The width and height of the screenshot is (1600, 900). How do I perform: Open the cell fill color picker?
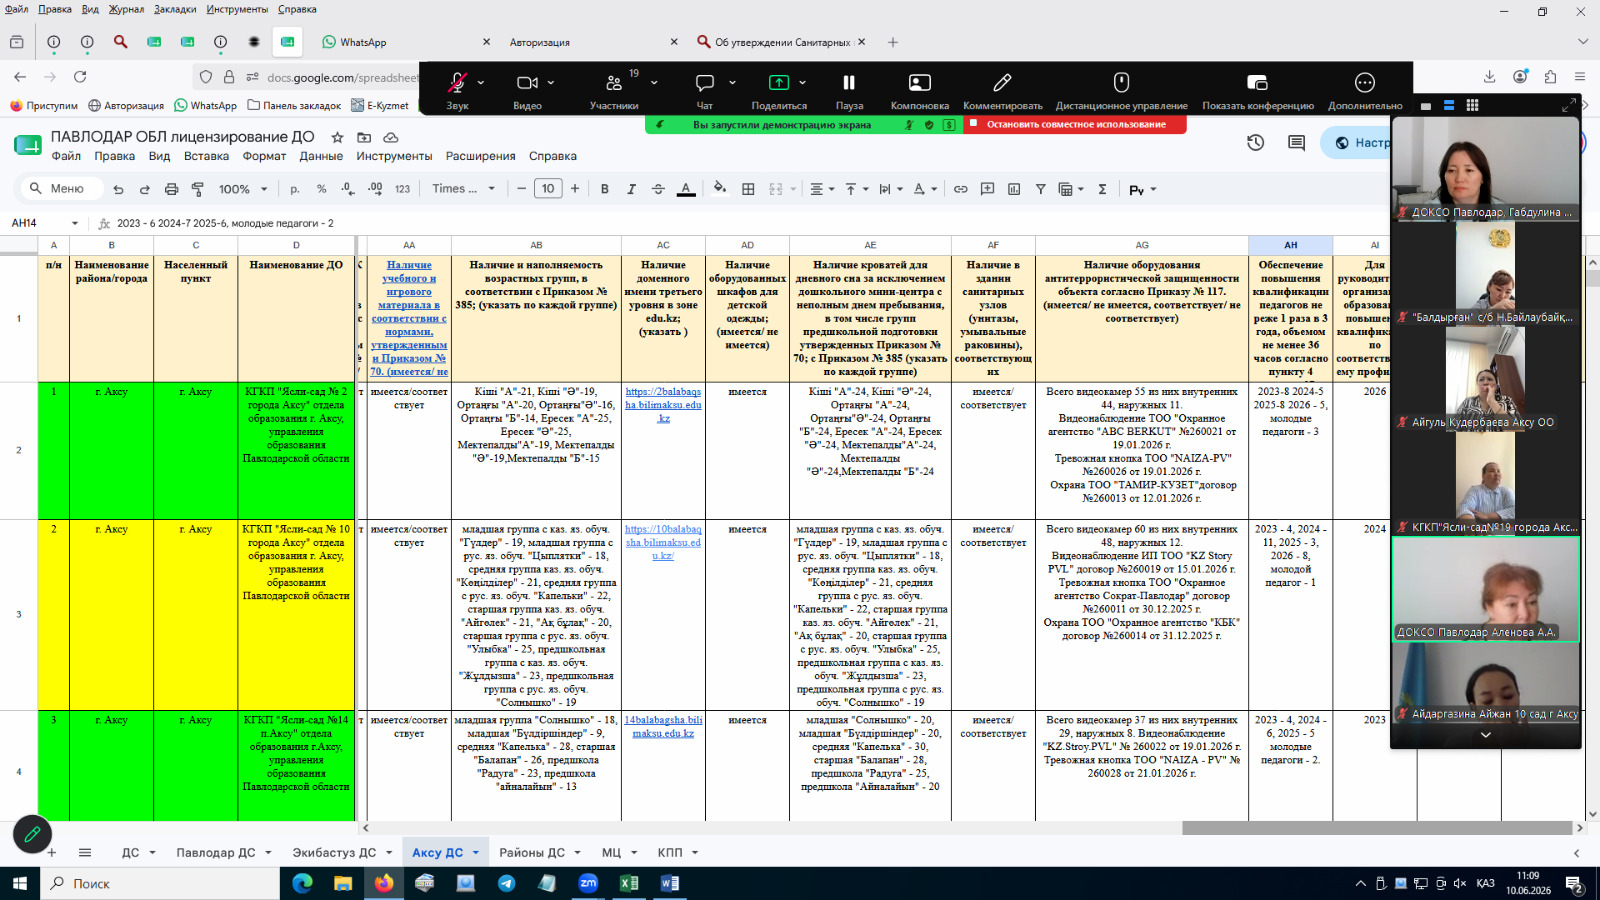click(x=719, y=188)
